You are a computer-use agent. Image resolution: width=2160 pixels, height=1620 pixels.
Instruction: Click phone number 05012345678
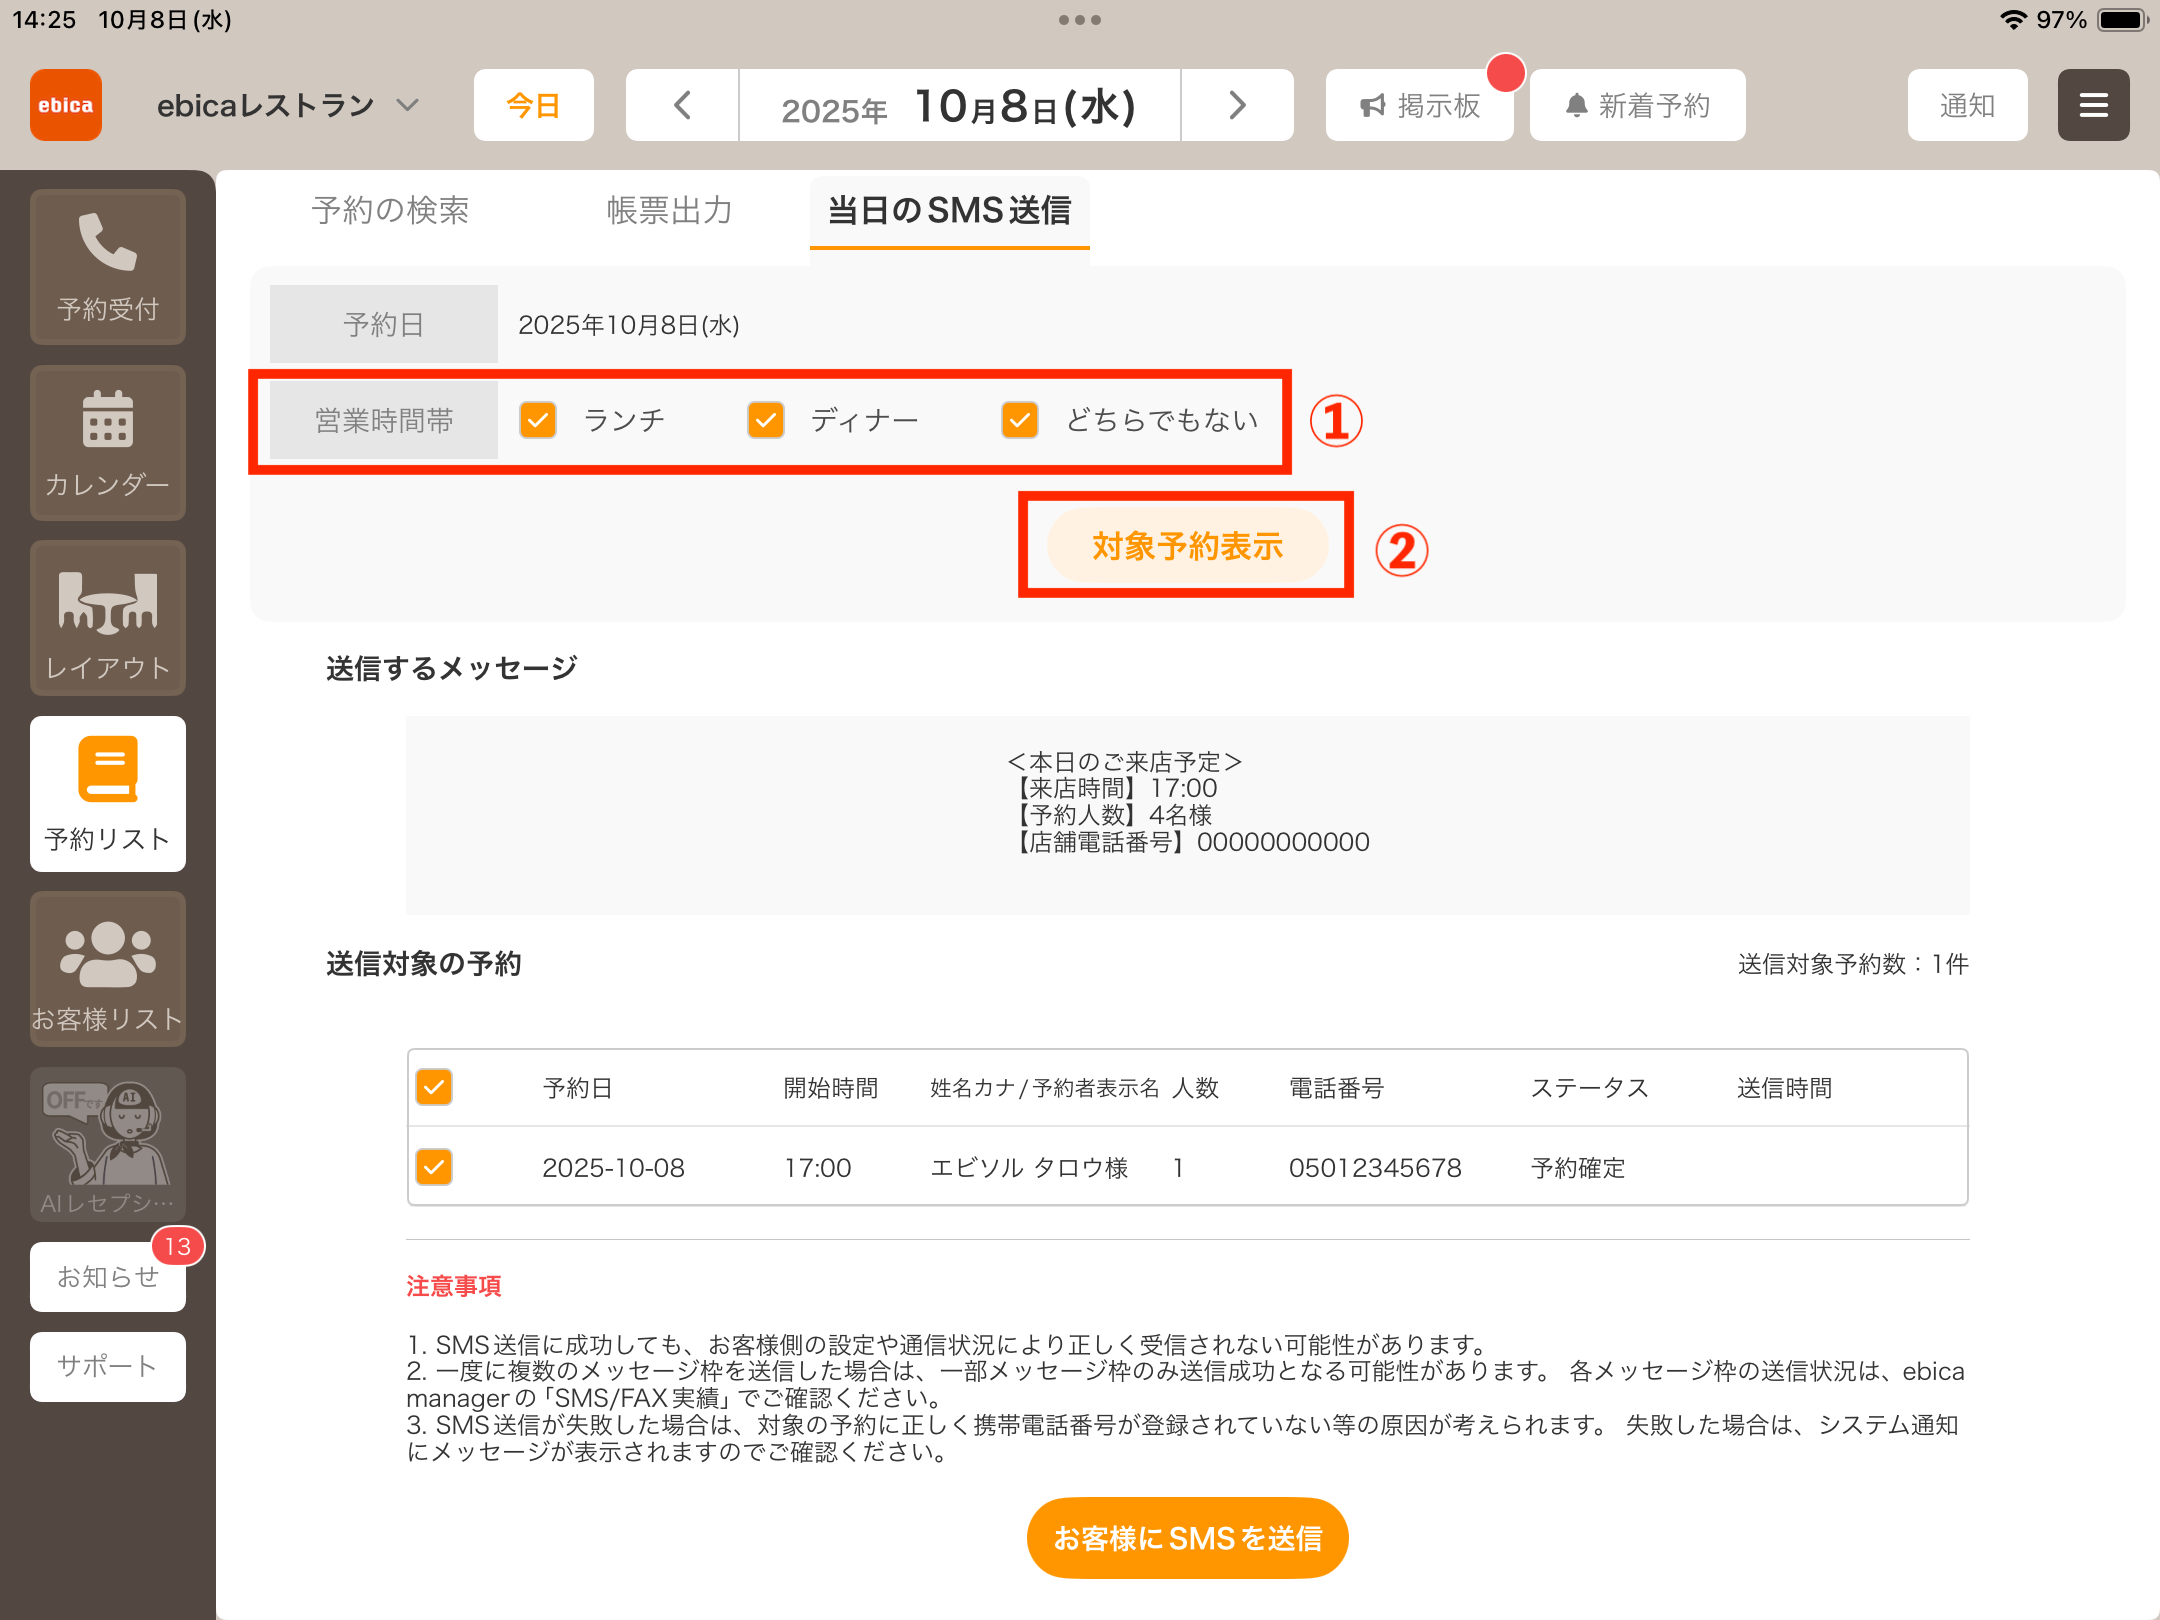coord(1375,1167)
